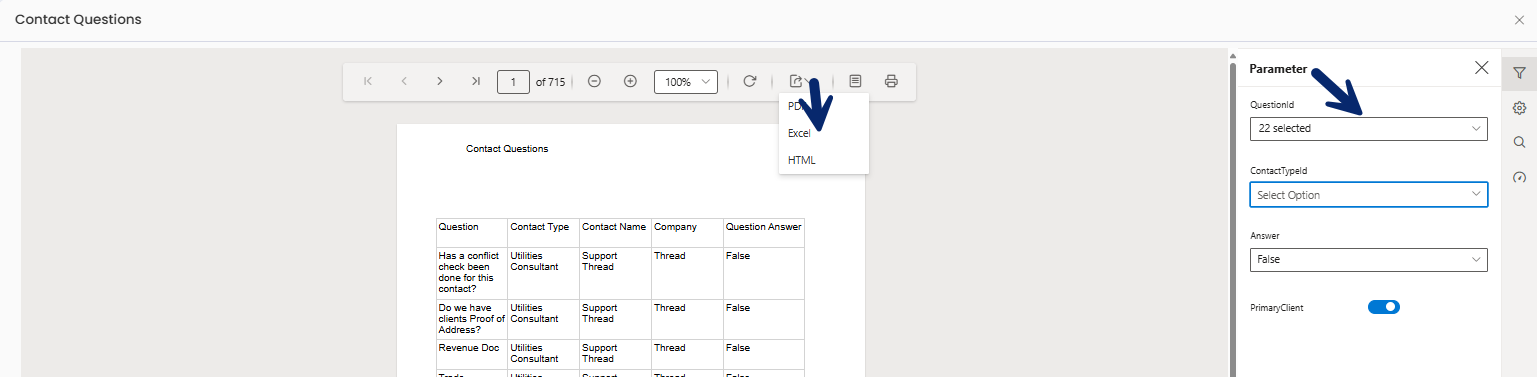Jump to last report page
The height and width of the screenshot is (377, 1537).
pyautogui.click(x=476, y=81)
